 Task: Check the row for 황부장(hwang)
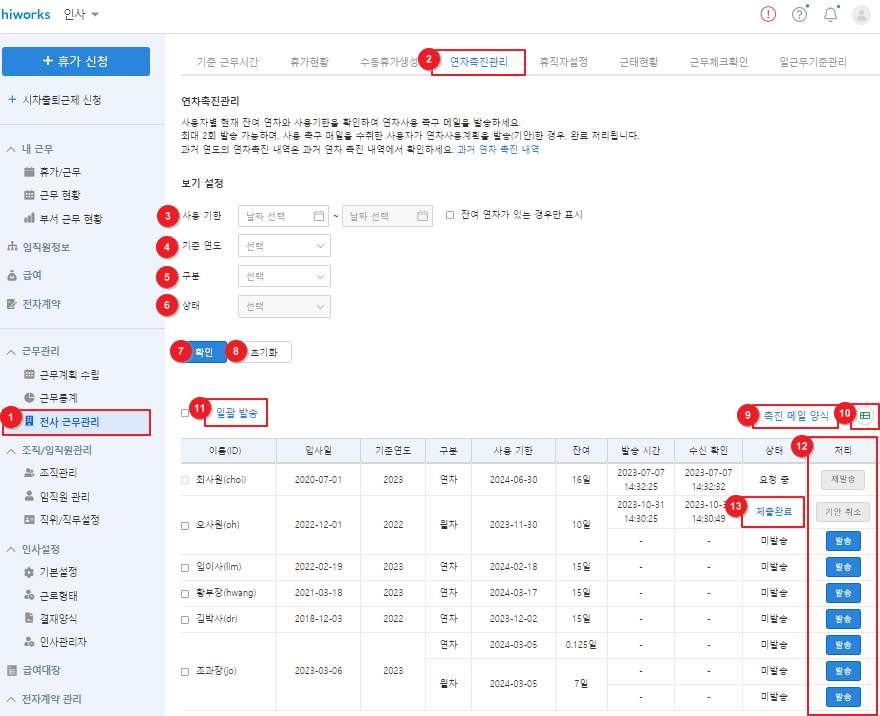click(x=185, y=594)
